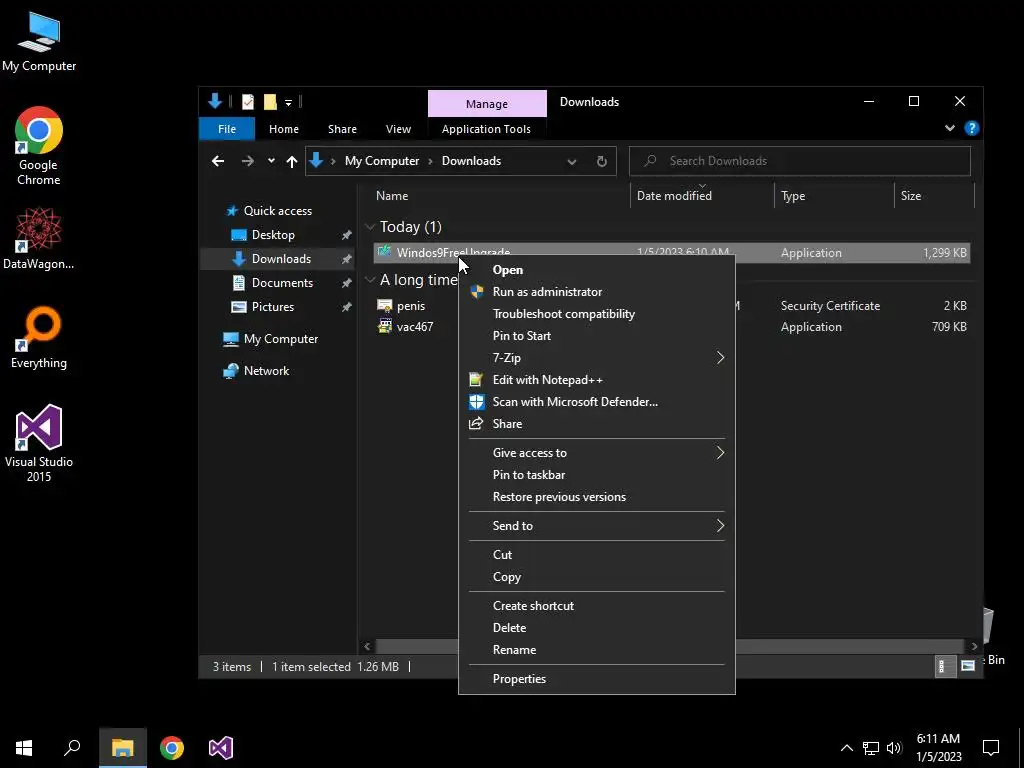Viewport: 1024px width, 768px height.
Task: Expand the ribbon with the chevron
Action: coord(950,129)
